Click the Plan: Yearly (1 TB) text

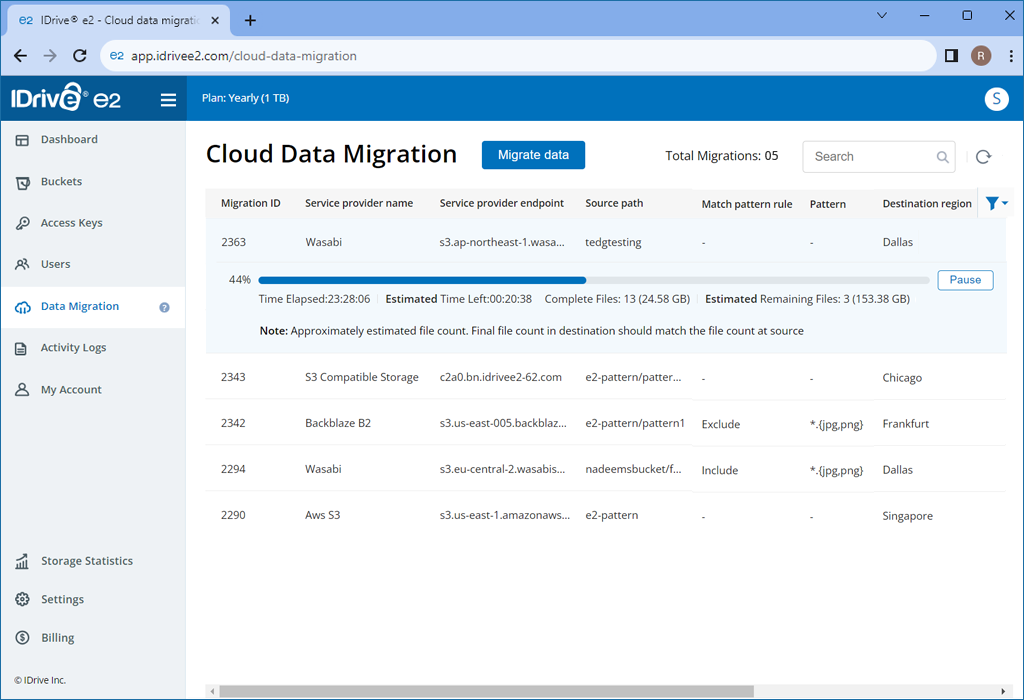tap(245, 98)
